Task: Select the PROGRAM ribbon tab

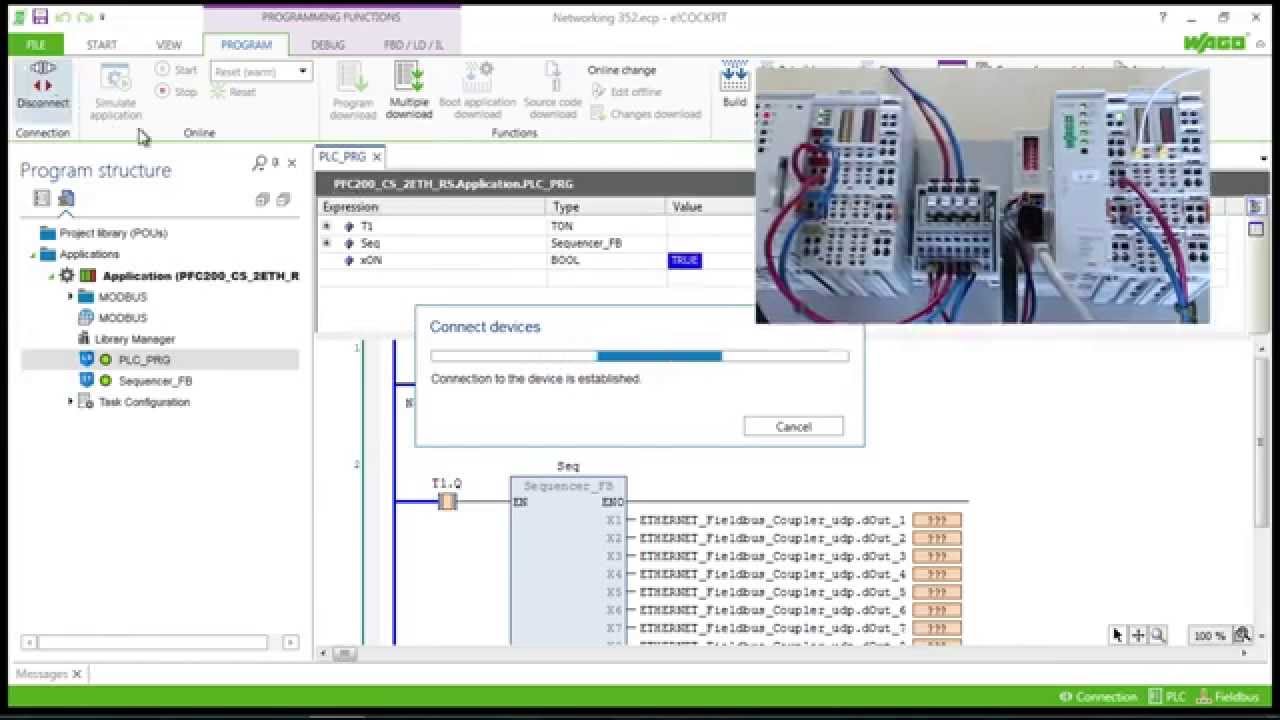Action: (x=246, y=45)
